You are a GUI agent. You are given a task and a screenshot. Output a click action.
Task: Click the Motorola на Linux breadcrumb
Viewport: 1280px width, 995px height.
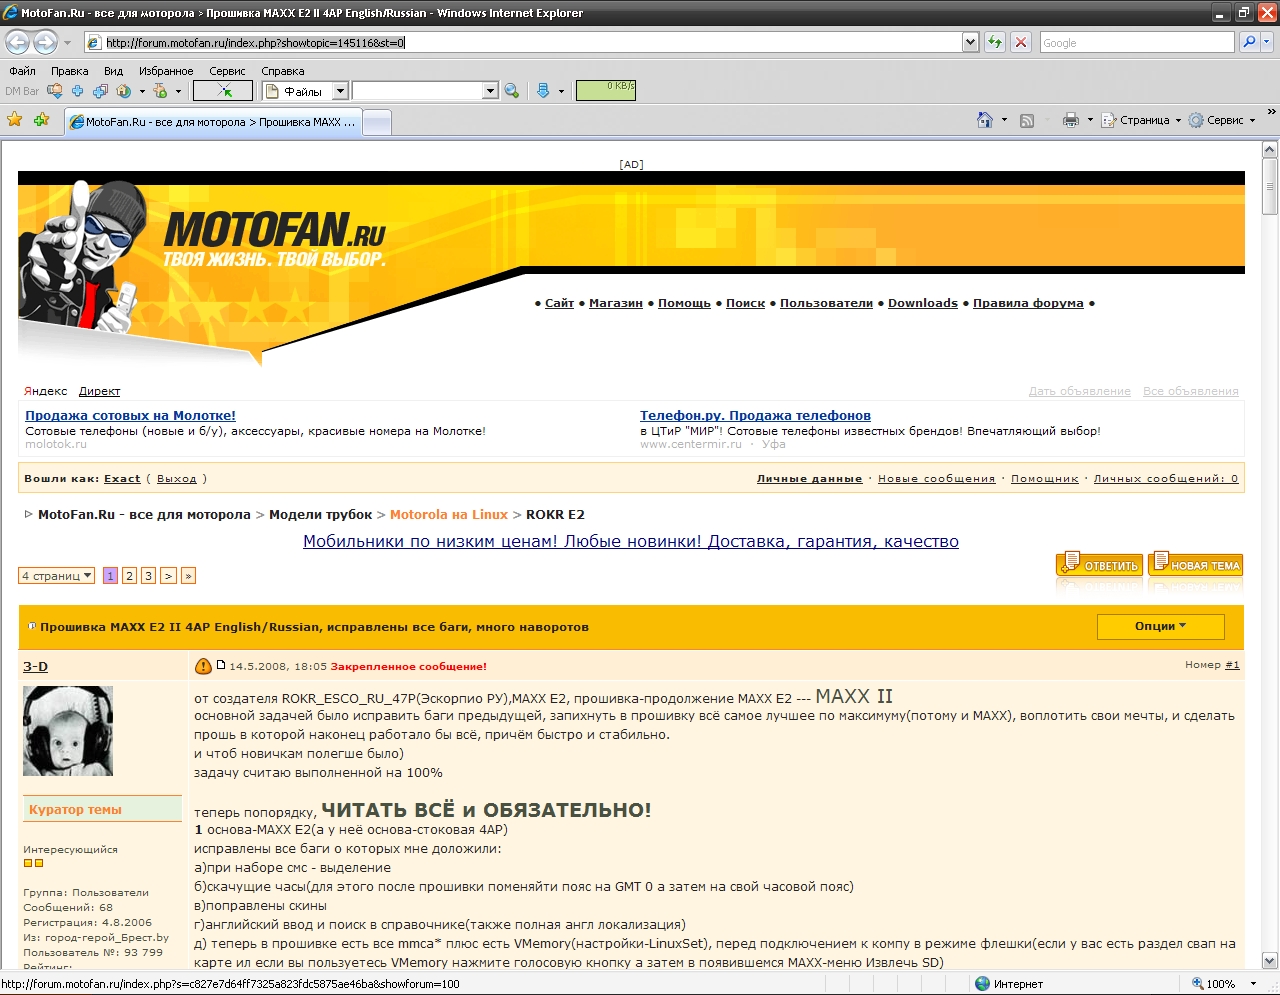click(449, 514)
